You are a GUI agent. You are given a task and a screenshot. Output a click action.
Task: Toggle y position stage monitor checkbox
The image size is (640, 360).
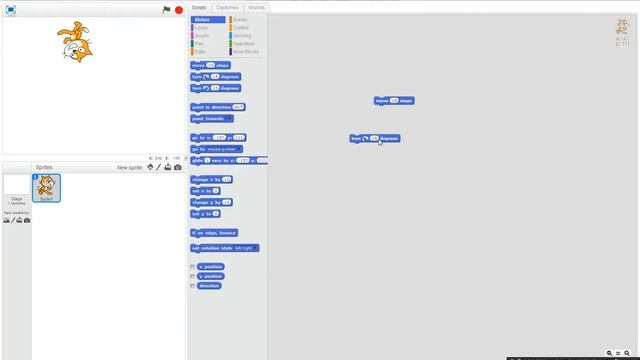(x=192, y=276)
